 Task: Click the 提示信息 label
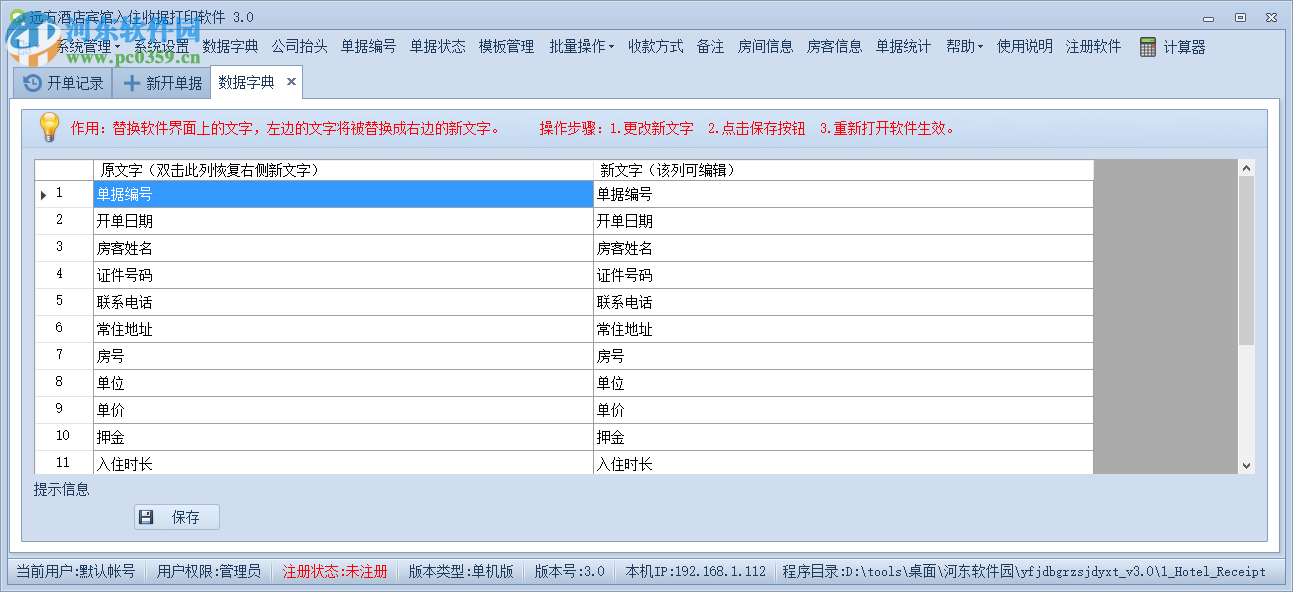[62, 489]
